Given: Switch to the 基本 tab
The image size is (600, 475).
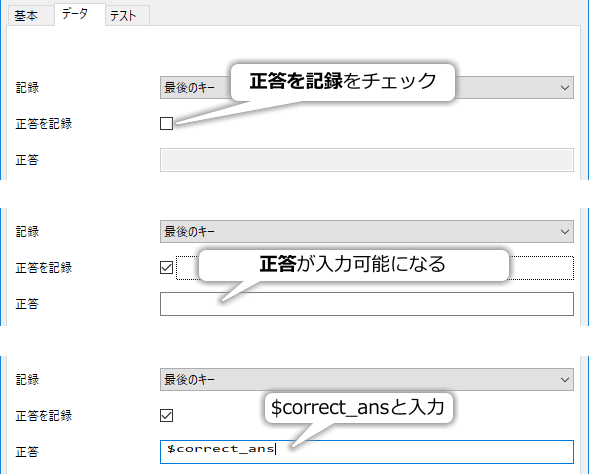Looking at the screenshot, I should [x=31, y=16].
